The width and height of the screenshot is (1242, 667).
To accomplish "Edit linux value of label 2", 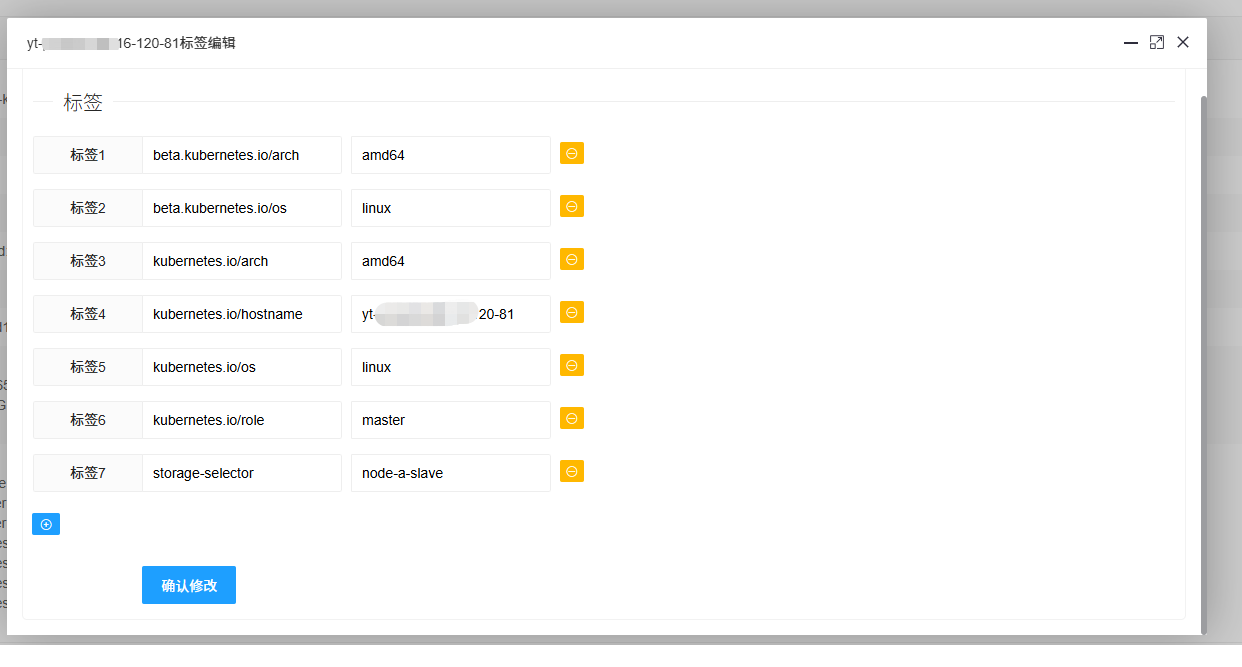I will [x=451, y=208].
